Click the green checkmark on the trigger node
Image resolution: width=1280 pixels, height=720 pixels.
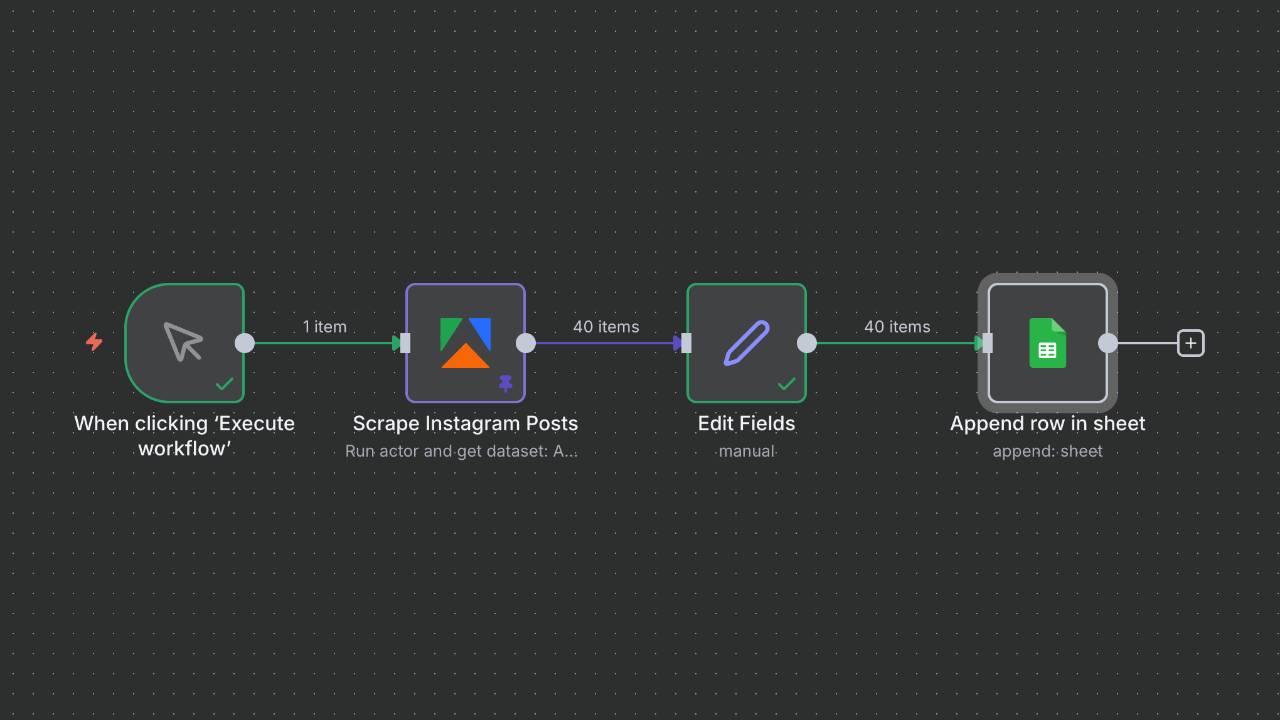pyautogui.click(x=225, y=384)
